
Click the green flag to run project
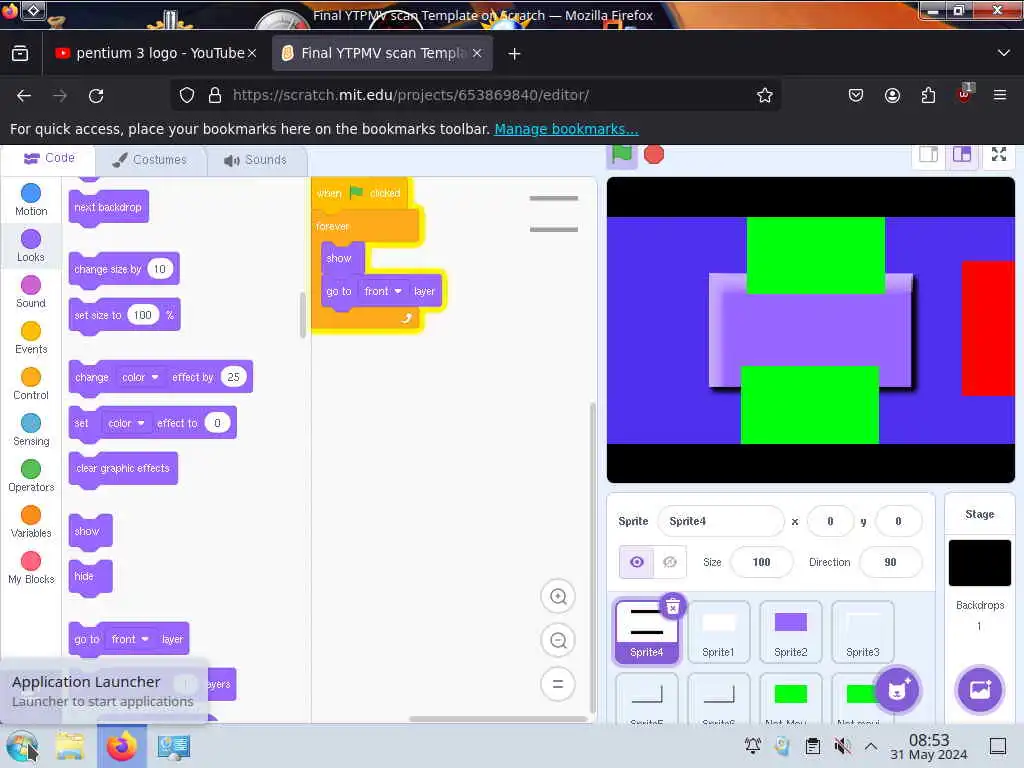(621, 155)
